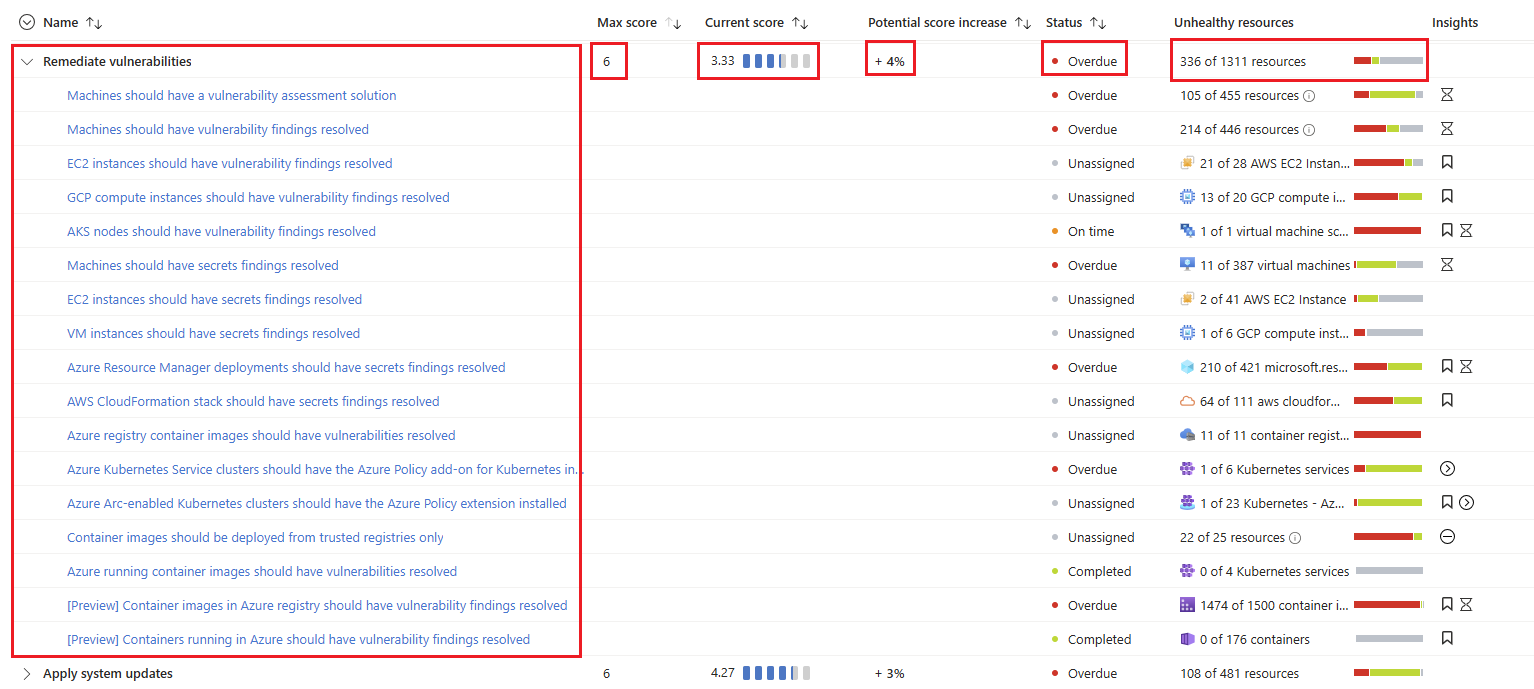Open Preview Containers running in Azure link
The image size is (1534, 689).
click(298, 639)
